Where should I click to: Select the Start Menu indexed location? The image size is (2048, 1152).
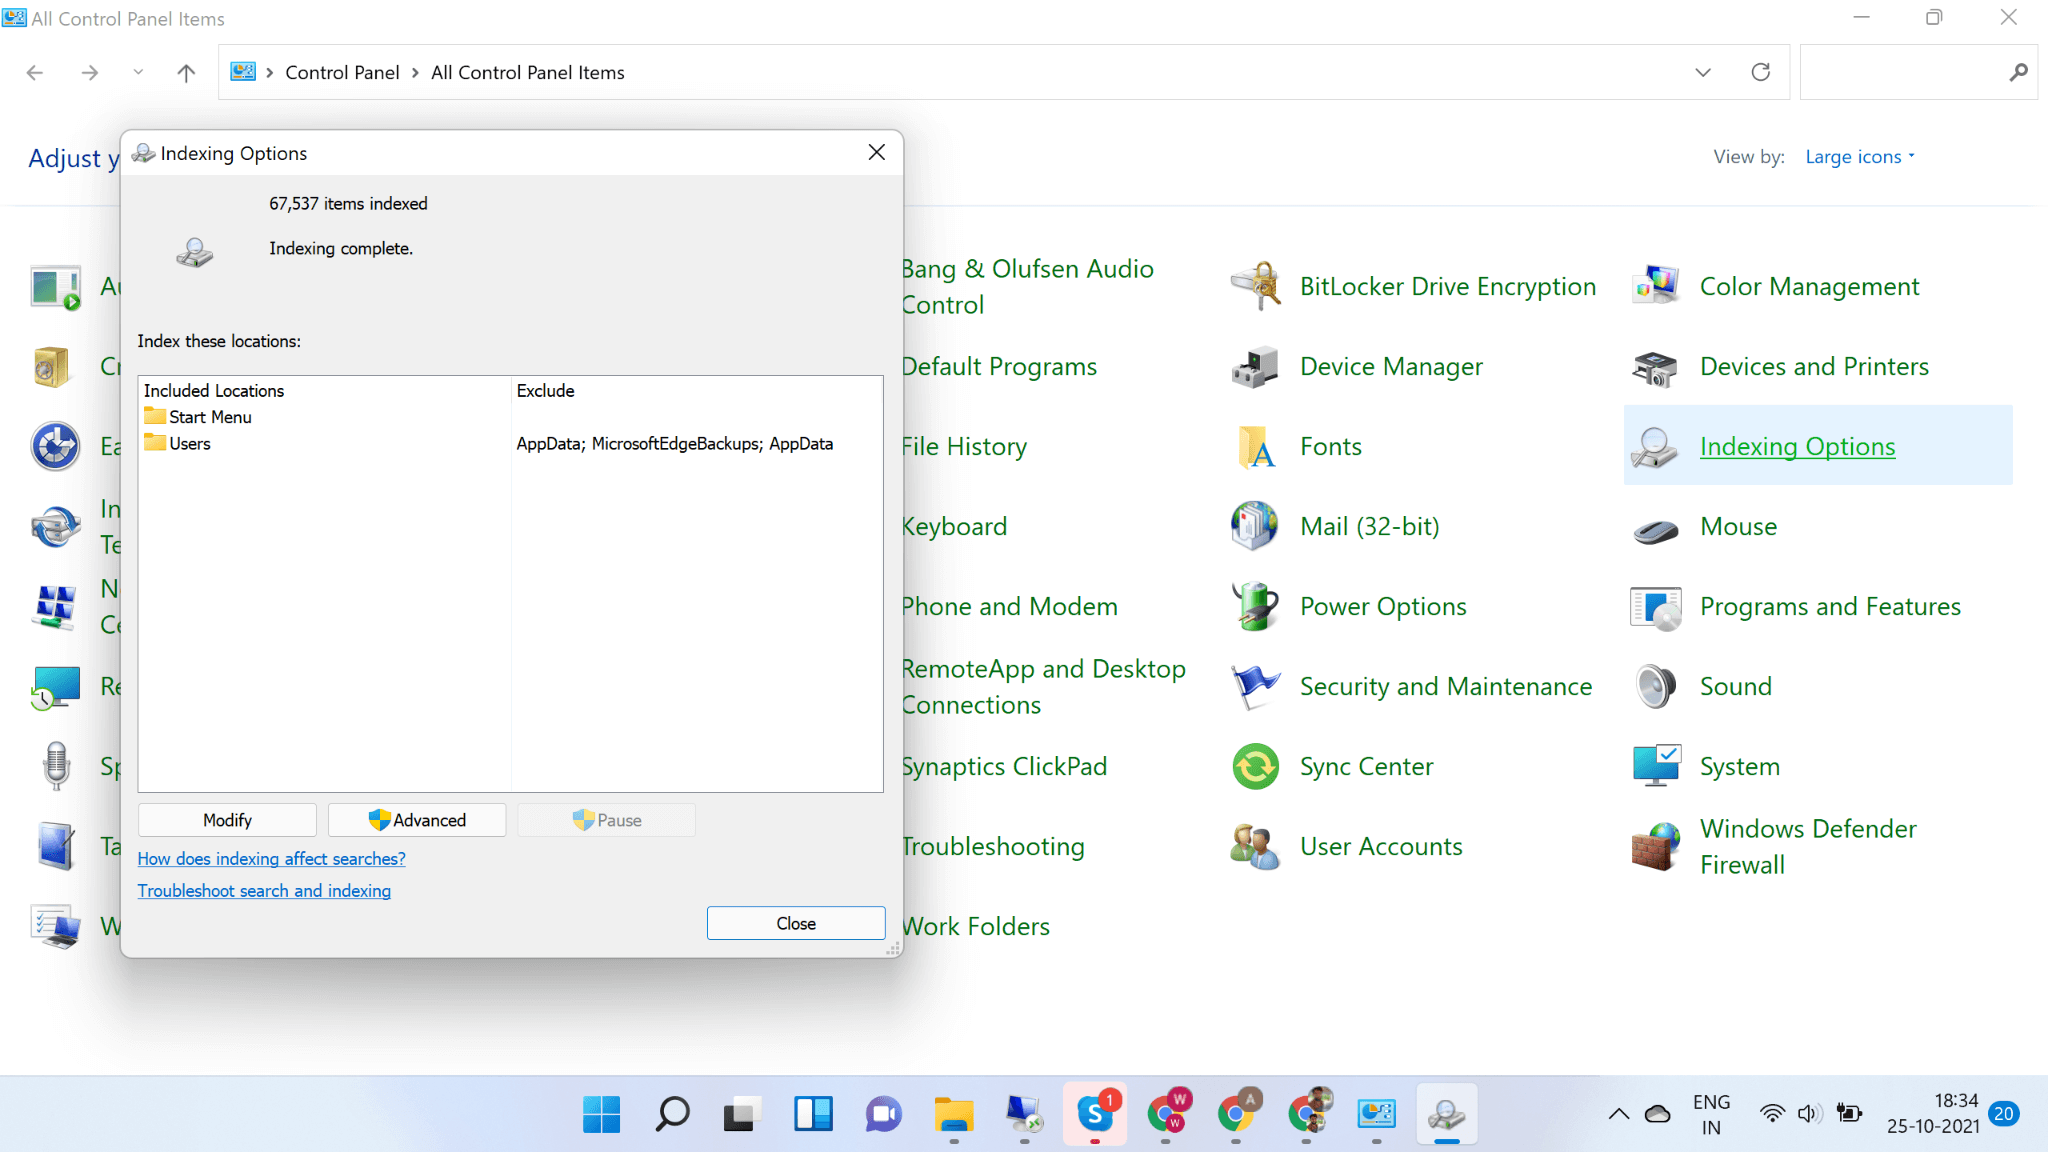(209, 416)
